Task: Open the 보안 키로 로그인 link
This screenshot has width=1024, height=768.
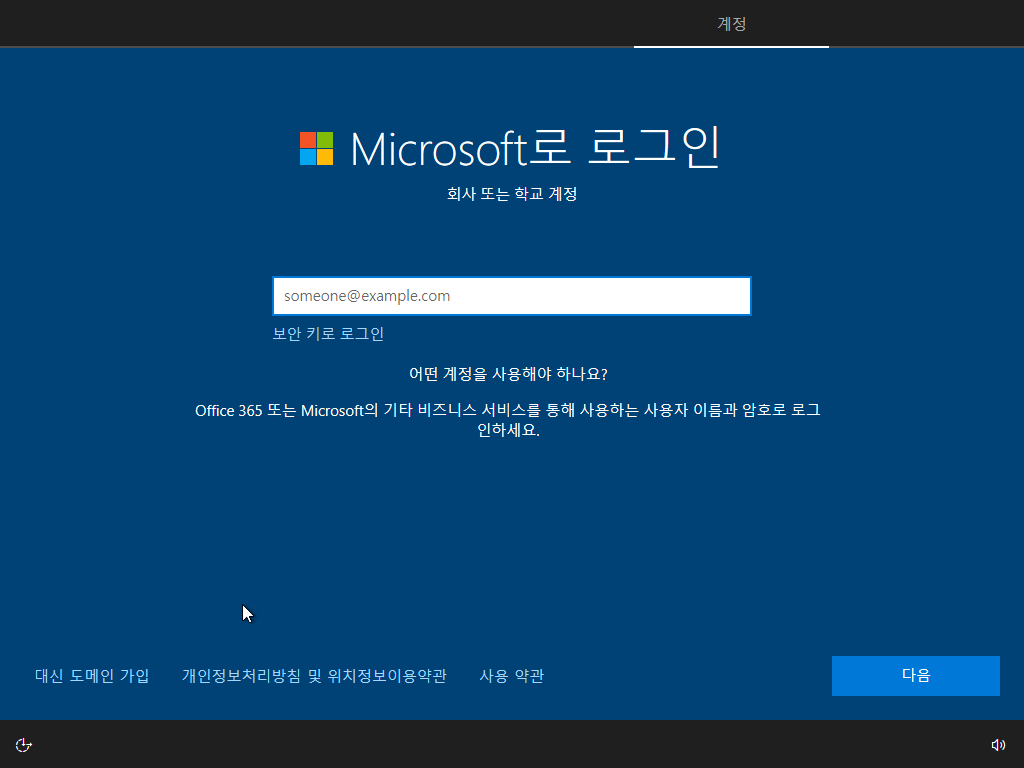Action: tap(328, 334)
